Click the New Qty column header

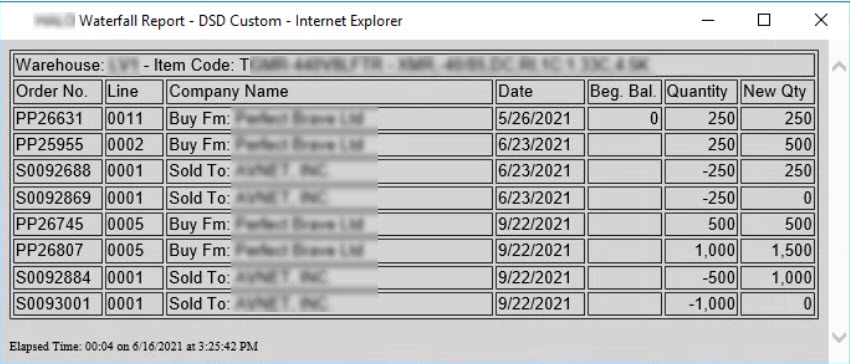pos(777,92)
